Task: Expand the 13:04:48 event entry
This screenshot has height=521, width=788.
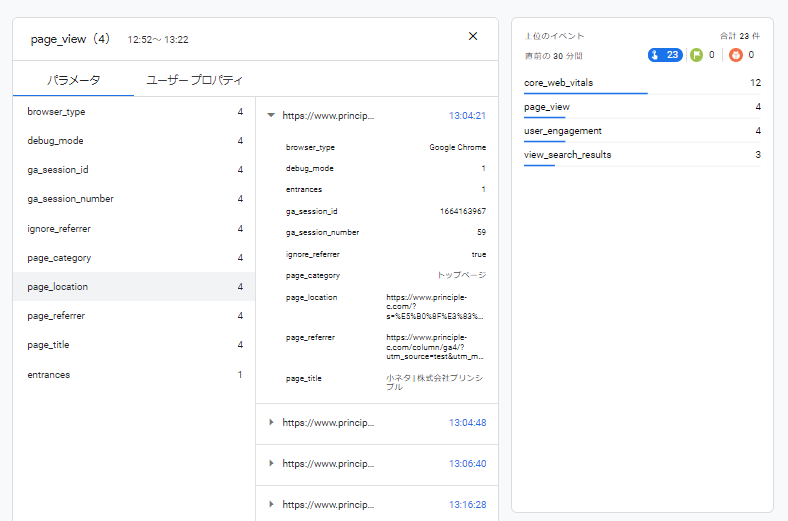Action: (271, 422)
